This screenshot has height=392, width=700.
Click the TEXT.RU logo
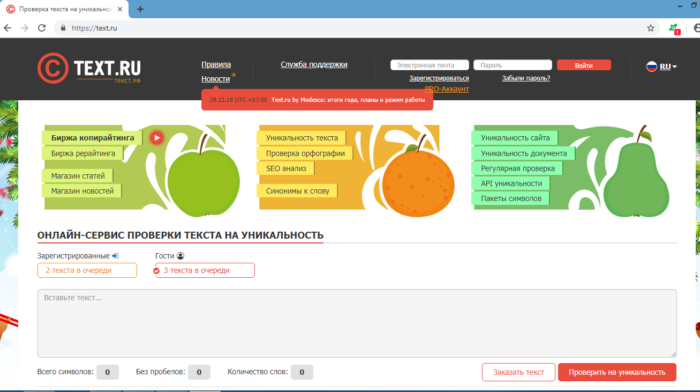pyautogui.click(x=89, y=68)
